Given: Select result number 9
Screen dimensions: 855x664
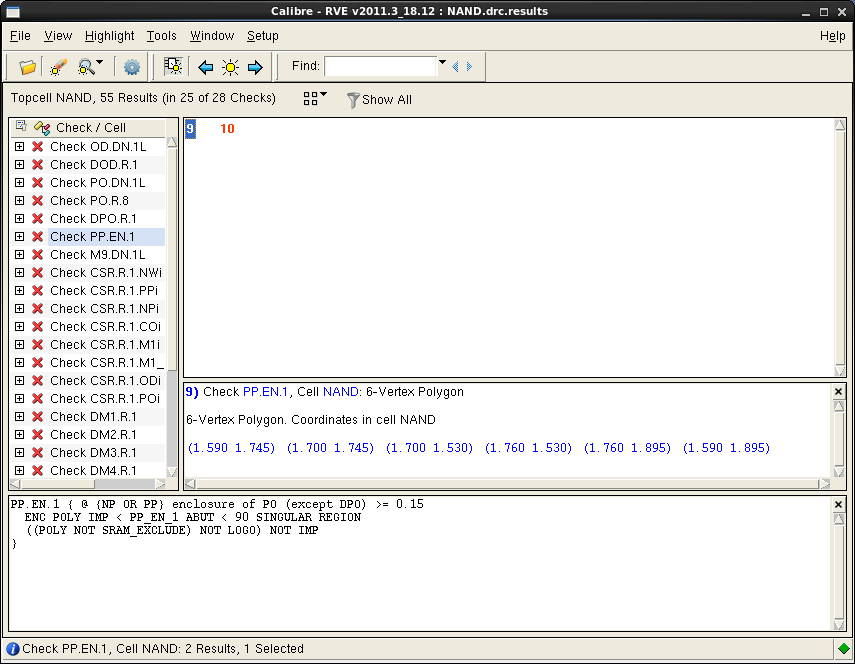Looking at the screenshot, I should (x=190, y=129).
